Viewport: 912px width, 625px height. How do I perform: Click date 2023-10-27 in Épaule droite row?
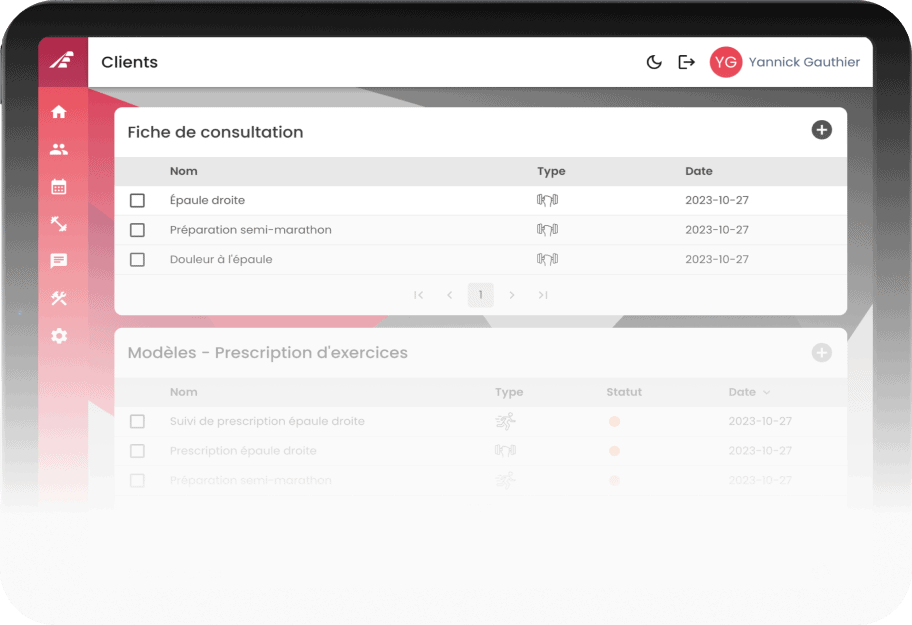point(717,200)
